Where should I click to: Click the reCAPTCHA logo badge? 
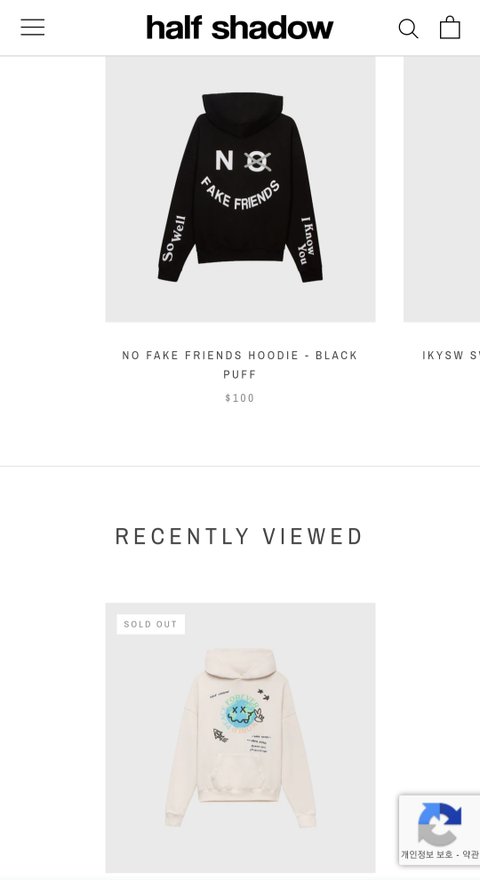(x=440, y=824)
